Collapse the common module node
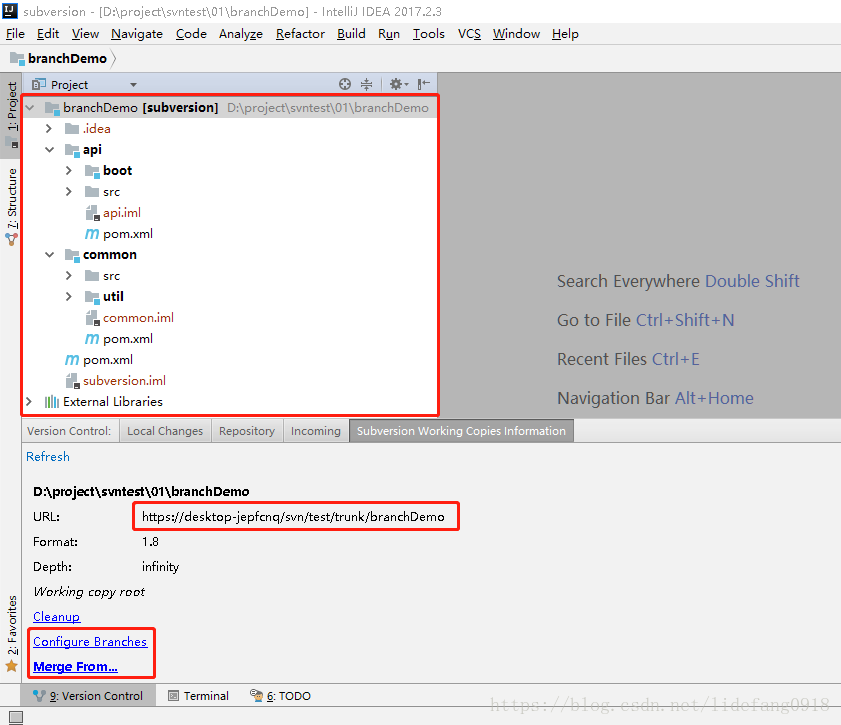841x725 pixels. coord(49,255)
